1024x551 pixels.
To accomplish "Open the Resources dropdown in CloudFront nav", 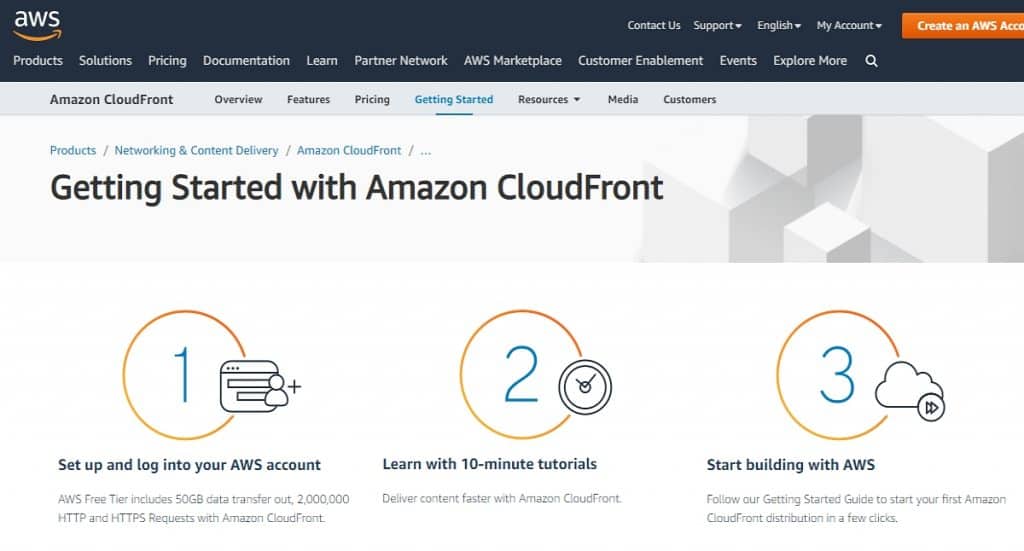I will [x=549, y=99].
